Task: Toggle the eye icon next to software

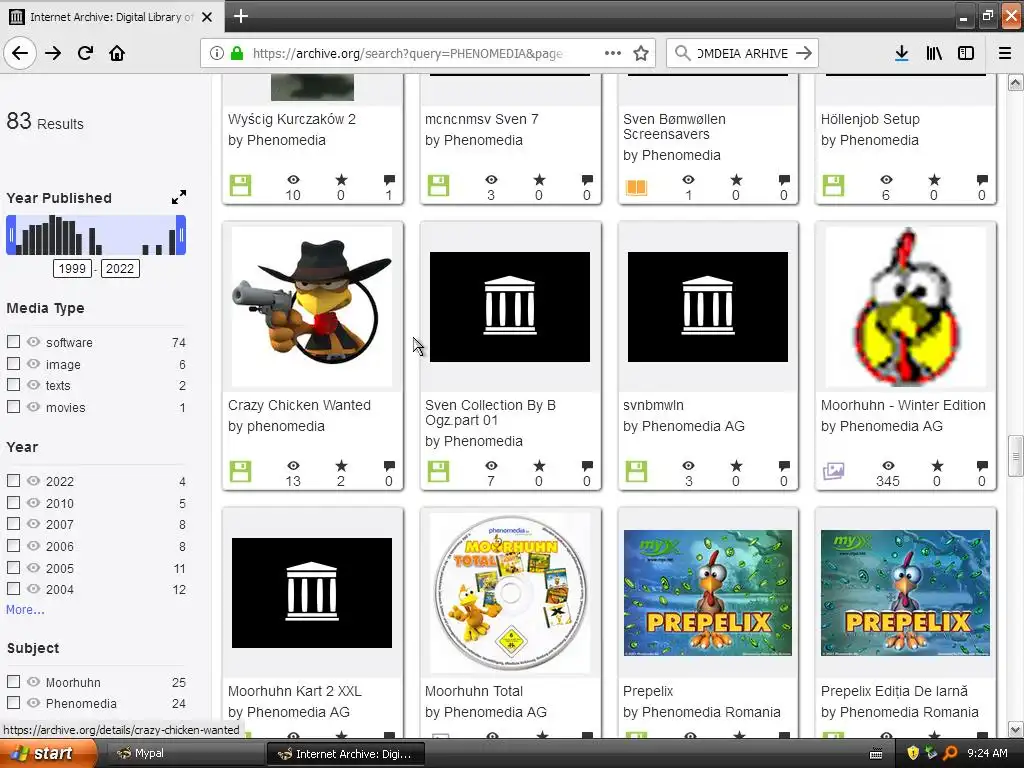Action: pyautogui.click(x=33, y=342)
